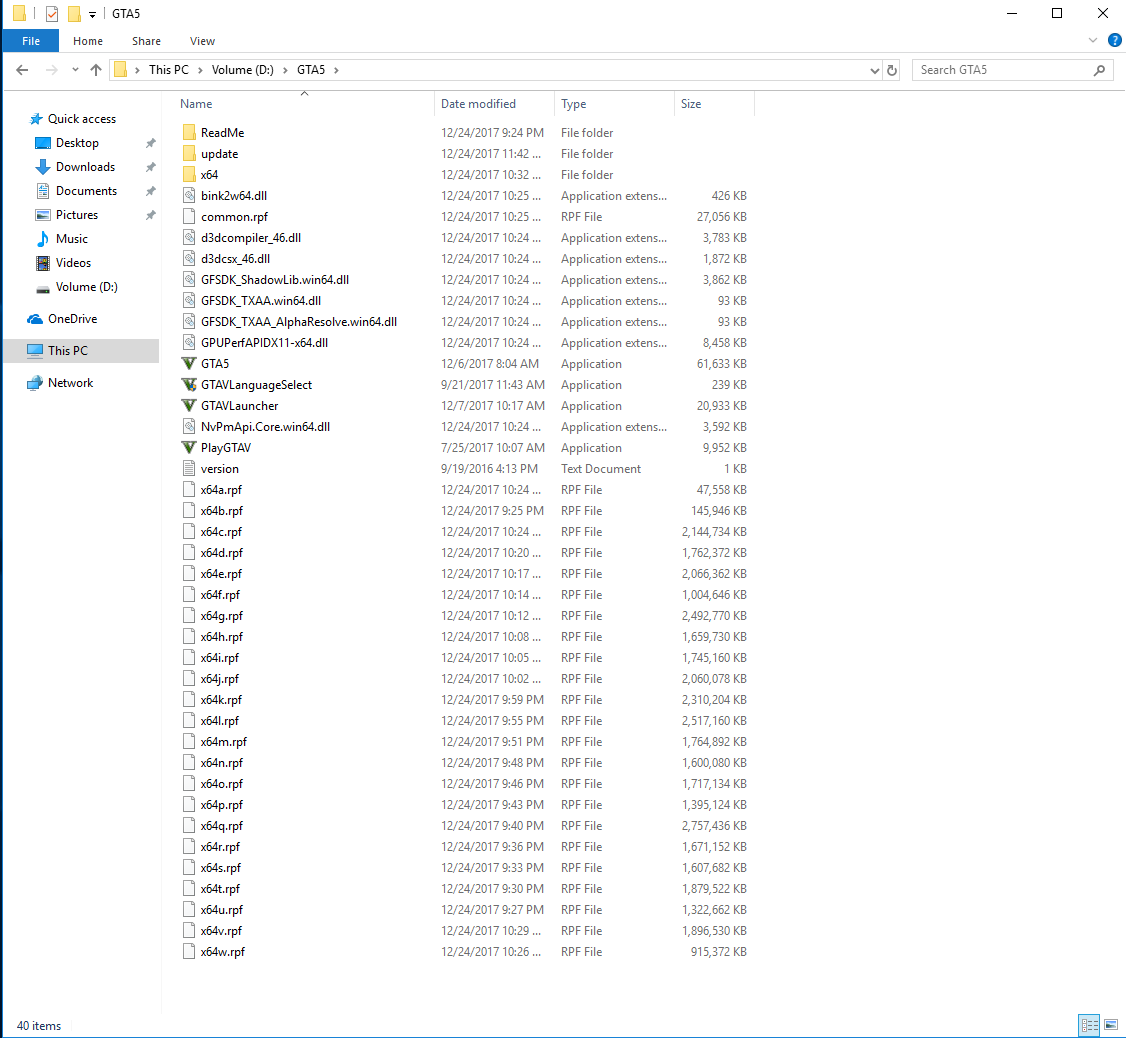Open Quick access in navigation pane
Screen dimensions: 1126x1038
(81, 119)
